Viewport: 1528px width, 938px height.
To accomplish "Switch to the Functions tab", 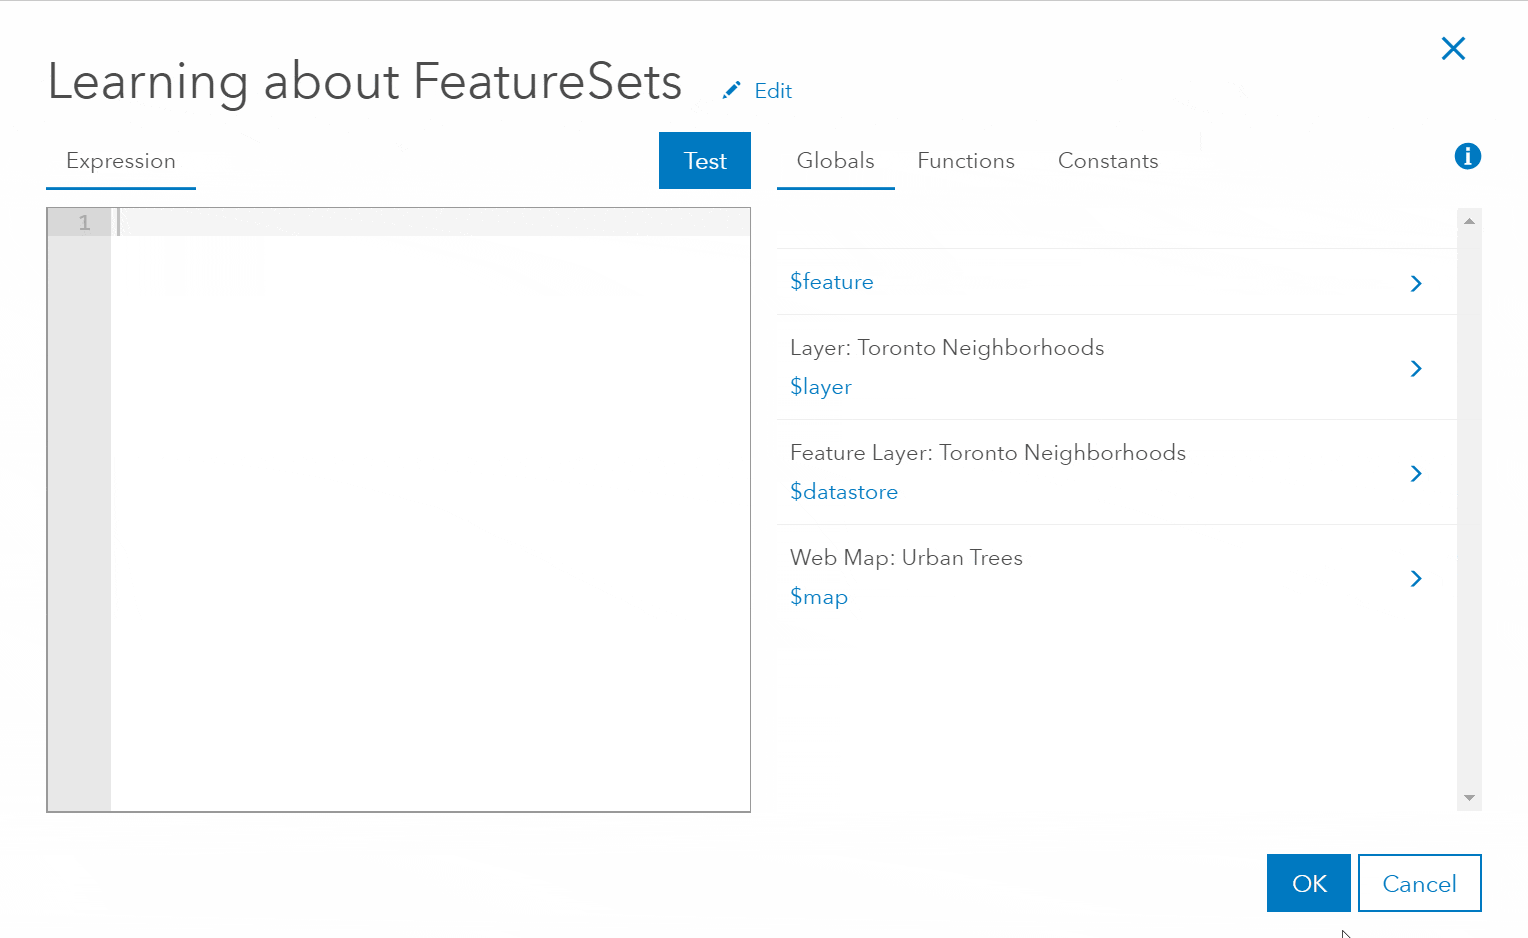I will [965, 161].
